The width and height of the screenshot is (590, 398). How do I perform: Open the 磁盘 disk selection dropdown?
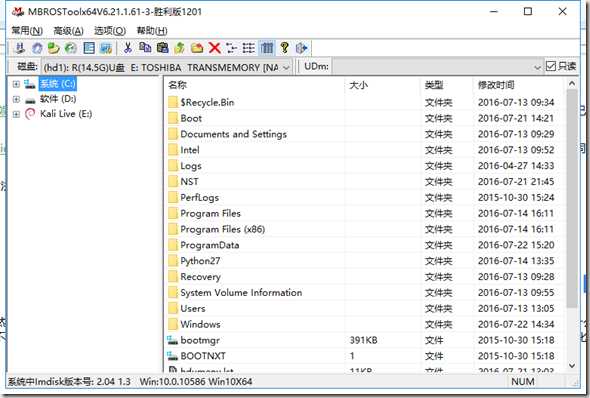coord(286,68)
